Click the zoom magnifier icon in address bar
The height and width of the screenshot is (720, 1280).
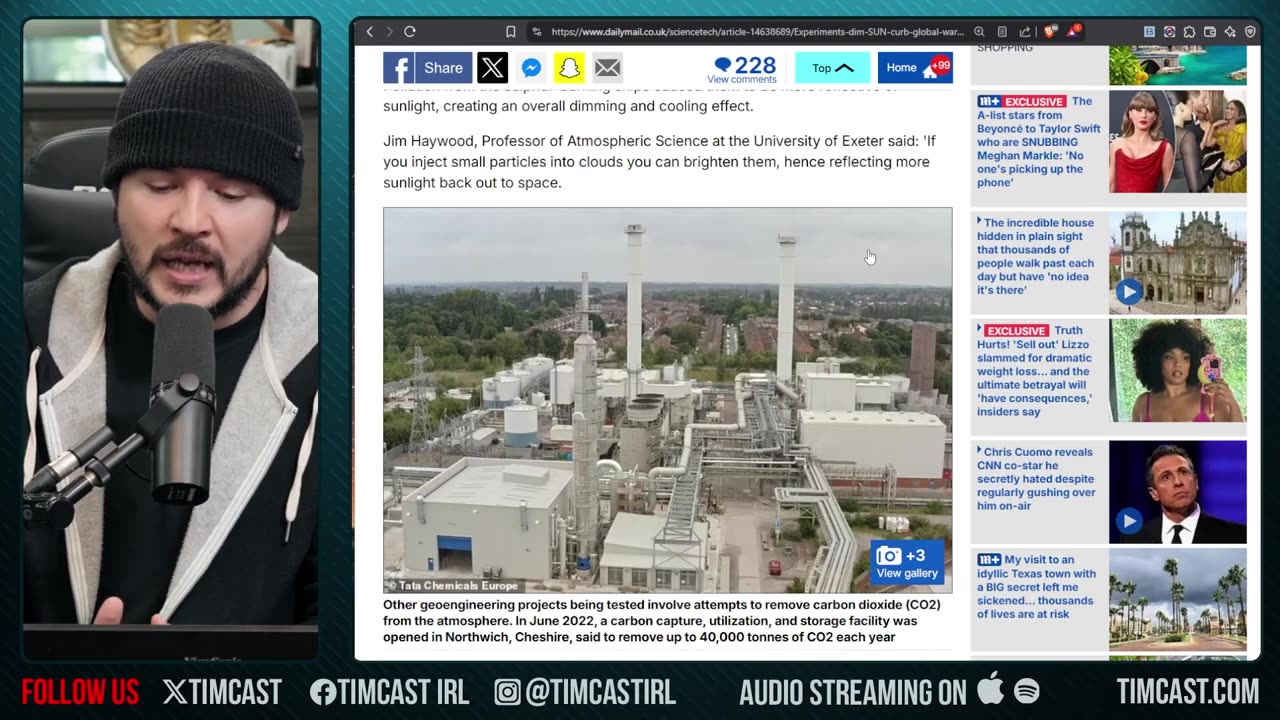979,32
